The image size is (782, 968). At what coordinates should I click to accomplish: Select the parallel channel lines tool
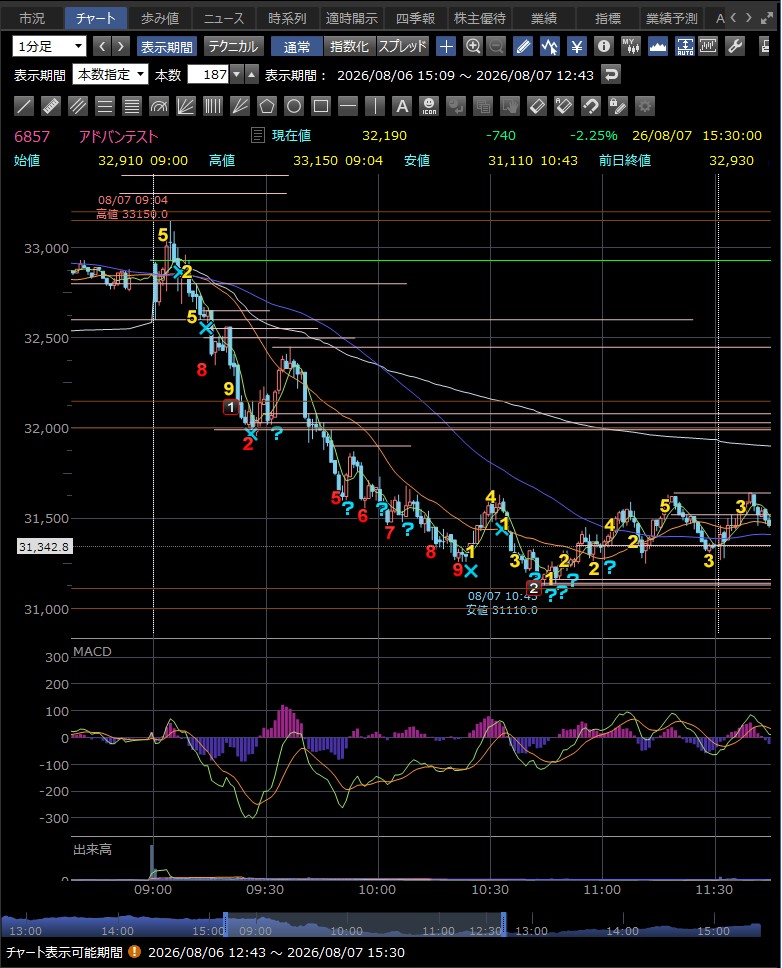[x=78, y=106]
